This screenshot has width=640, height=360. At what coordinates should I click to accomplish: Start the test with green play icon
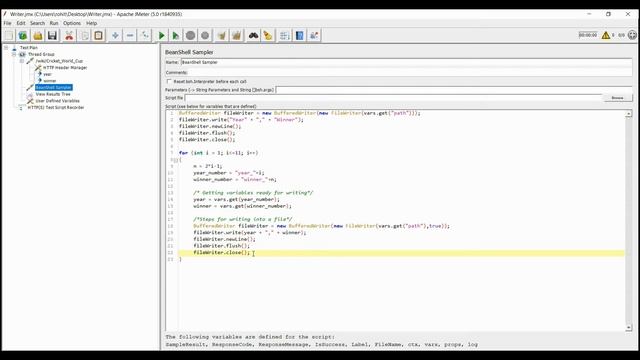pos(161,36)
